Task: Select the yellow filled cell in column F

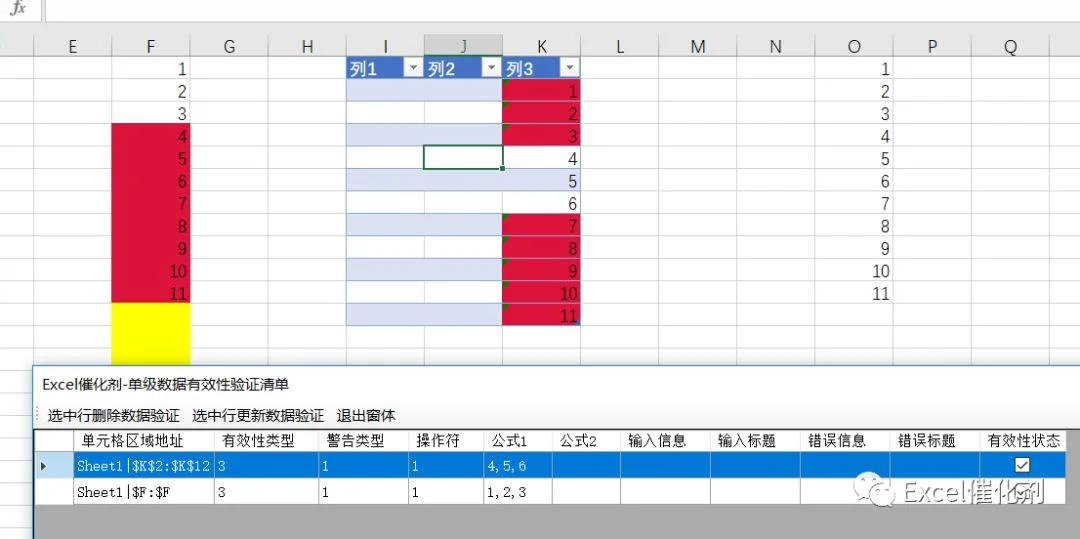Action: pyautogui.click(x=151, y=334)
